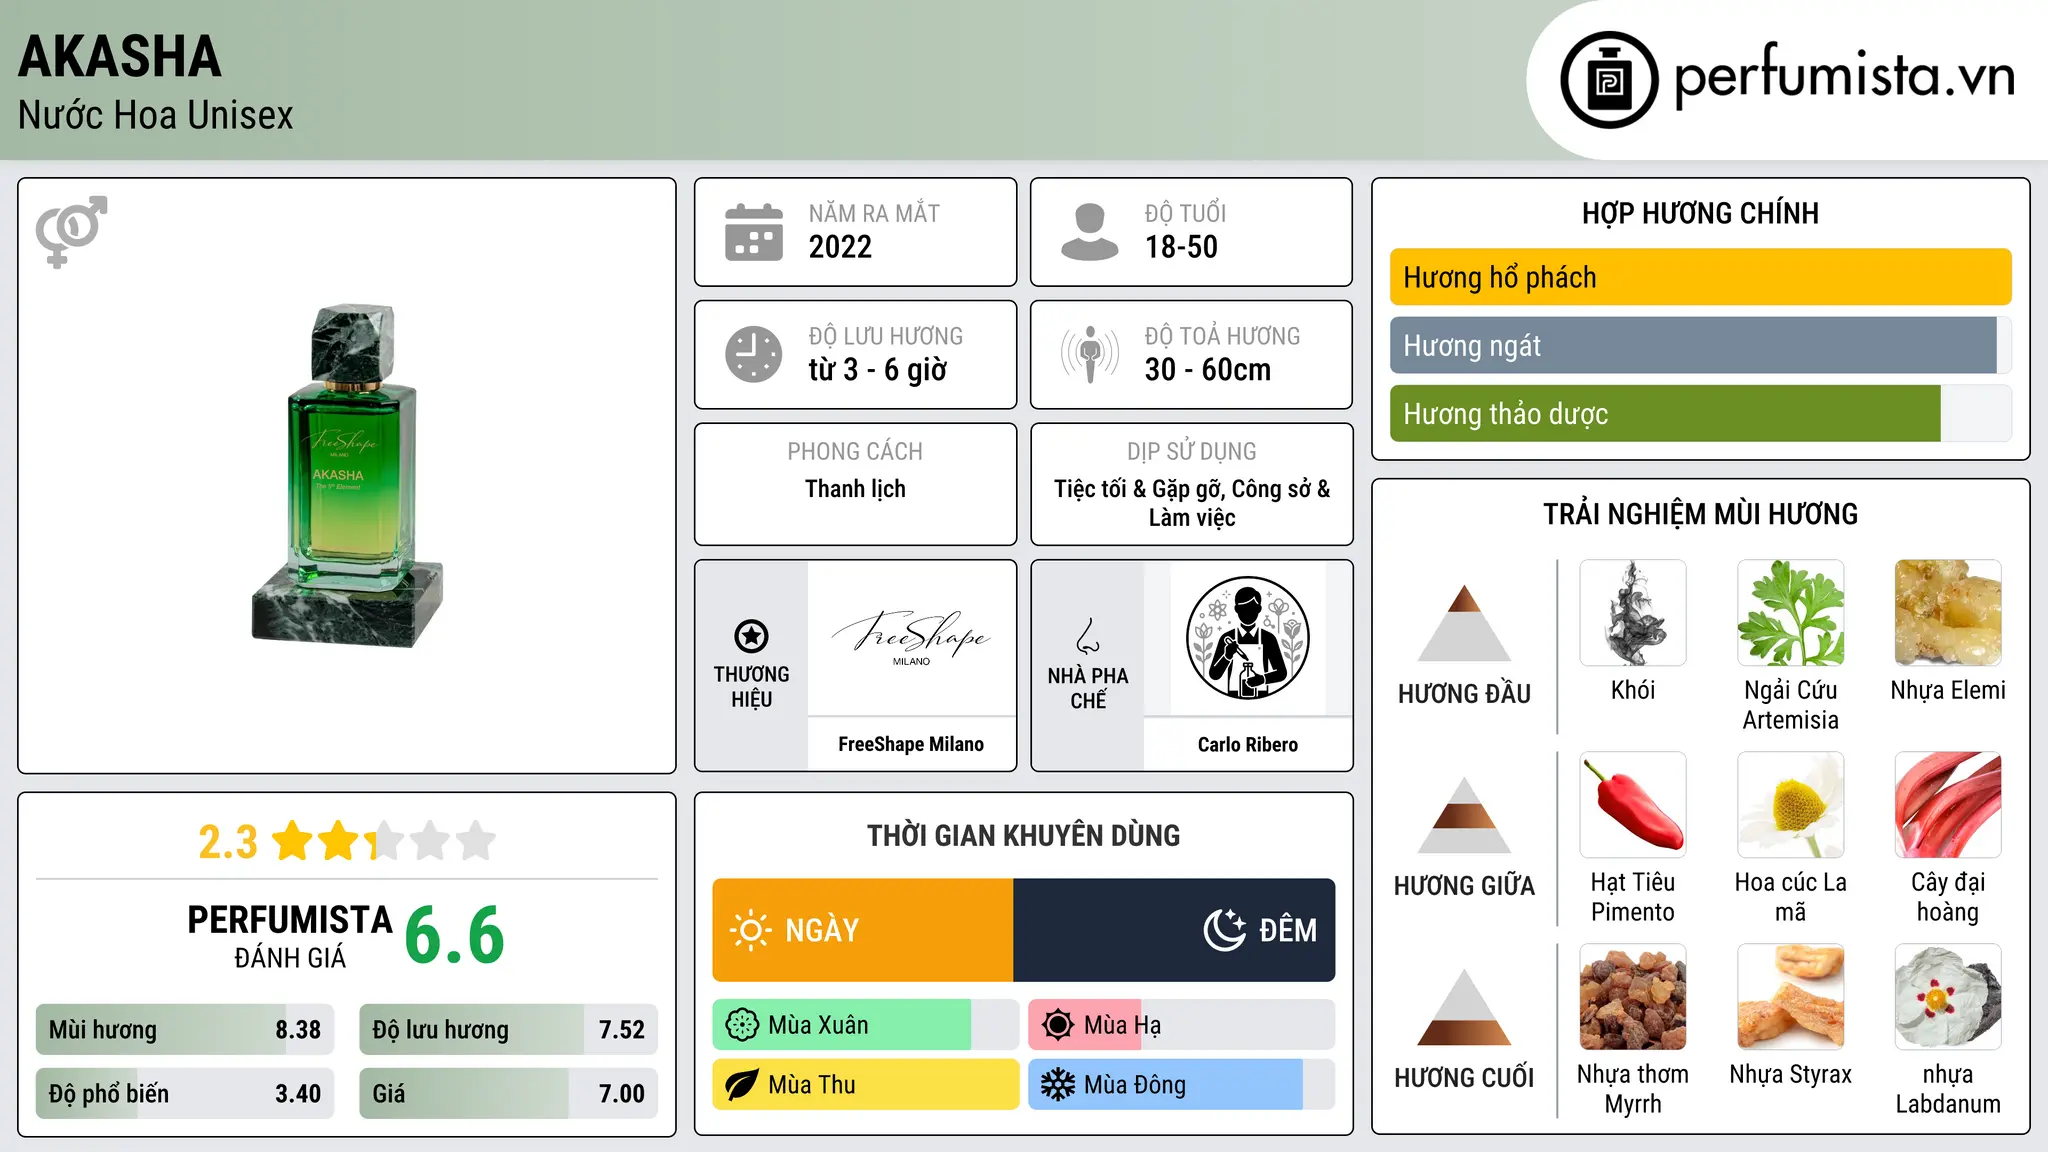Click the Carlo Ribero perfumer name
The image size is (2048, 1152).
point(1247,744)
